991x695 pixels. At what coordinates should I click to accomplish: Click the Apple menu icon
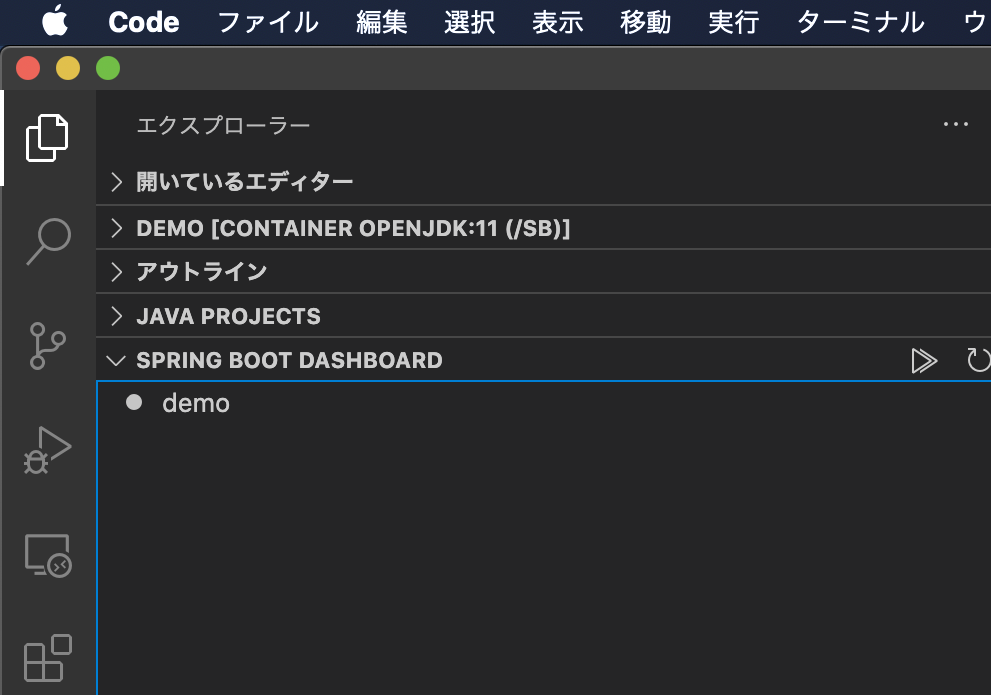pos(55,21)
